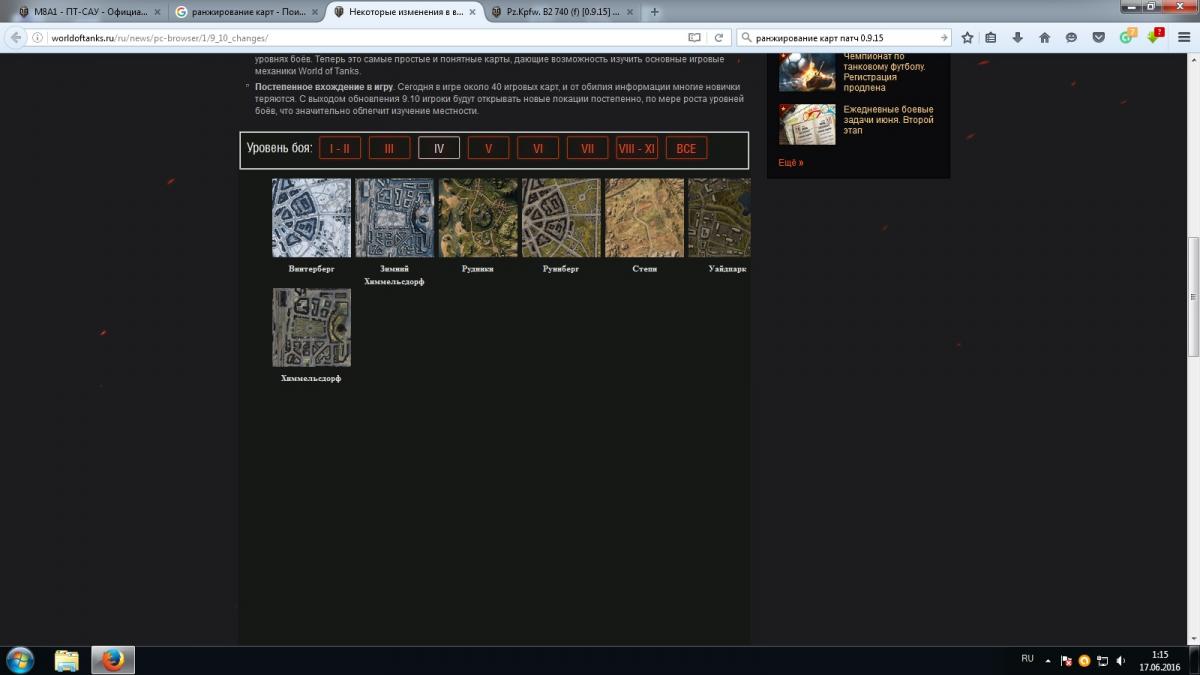Select battle level filter VII

pyautogui.click(x=587, y=149)
